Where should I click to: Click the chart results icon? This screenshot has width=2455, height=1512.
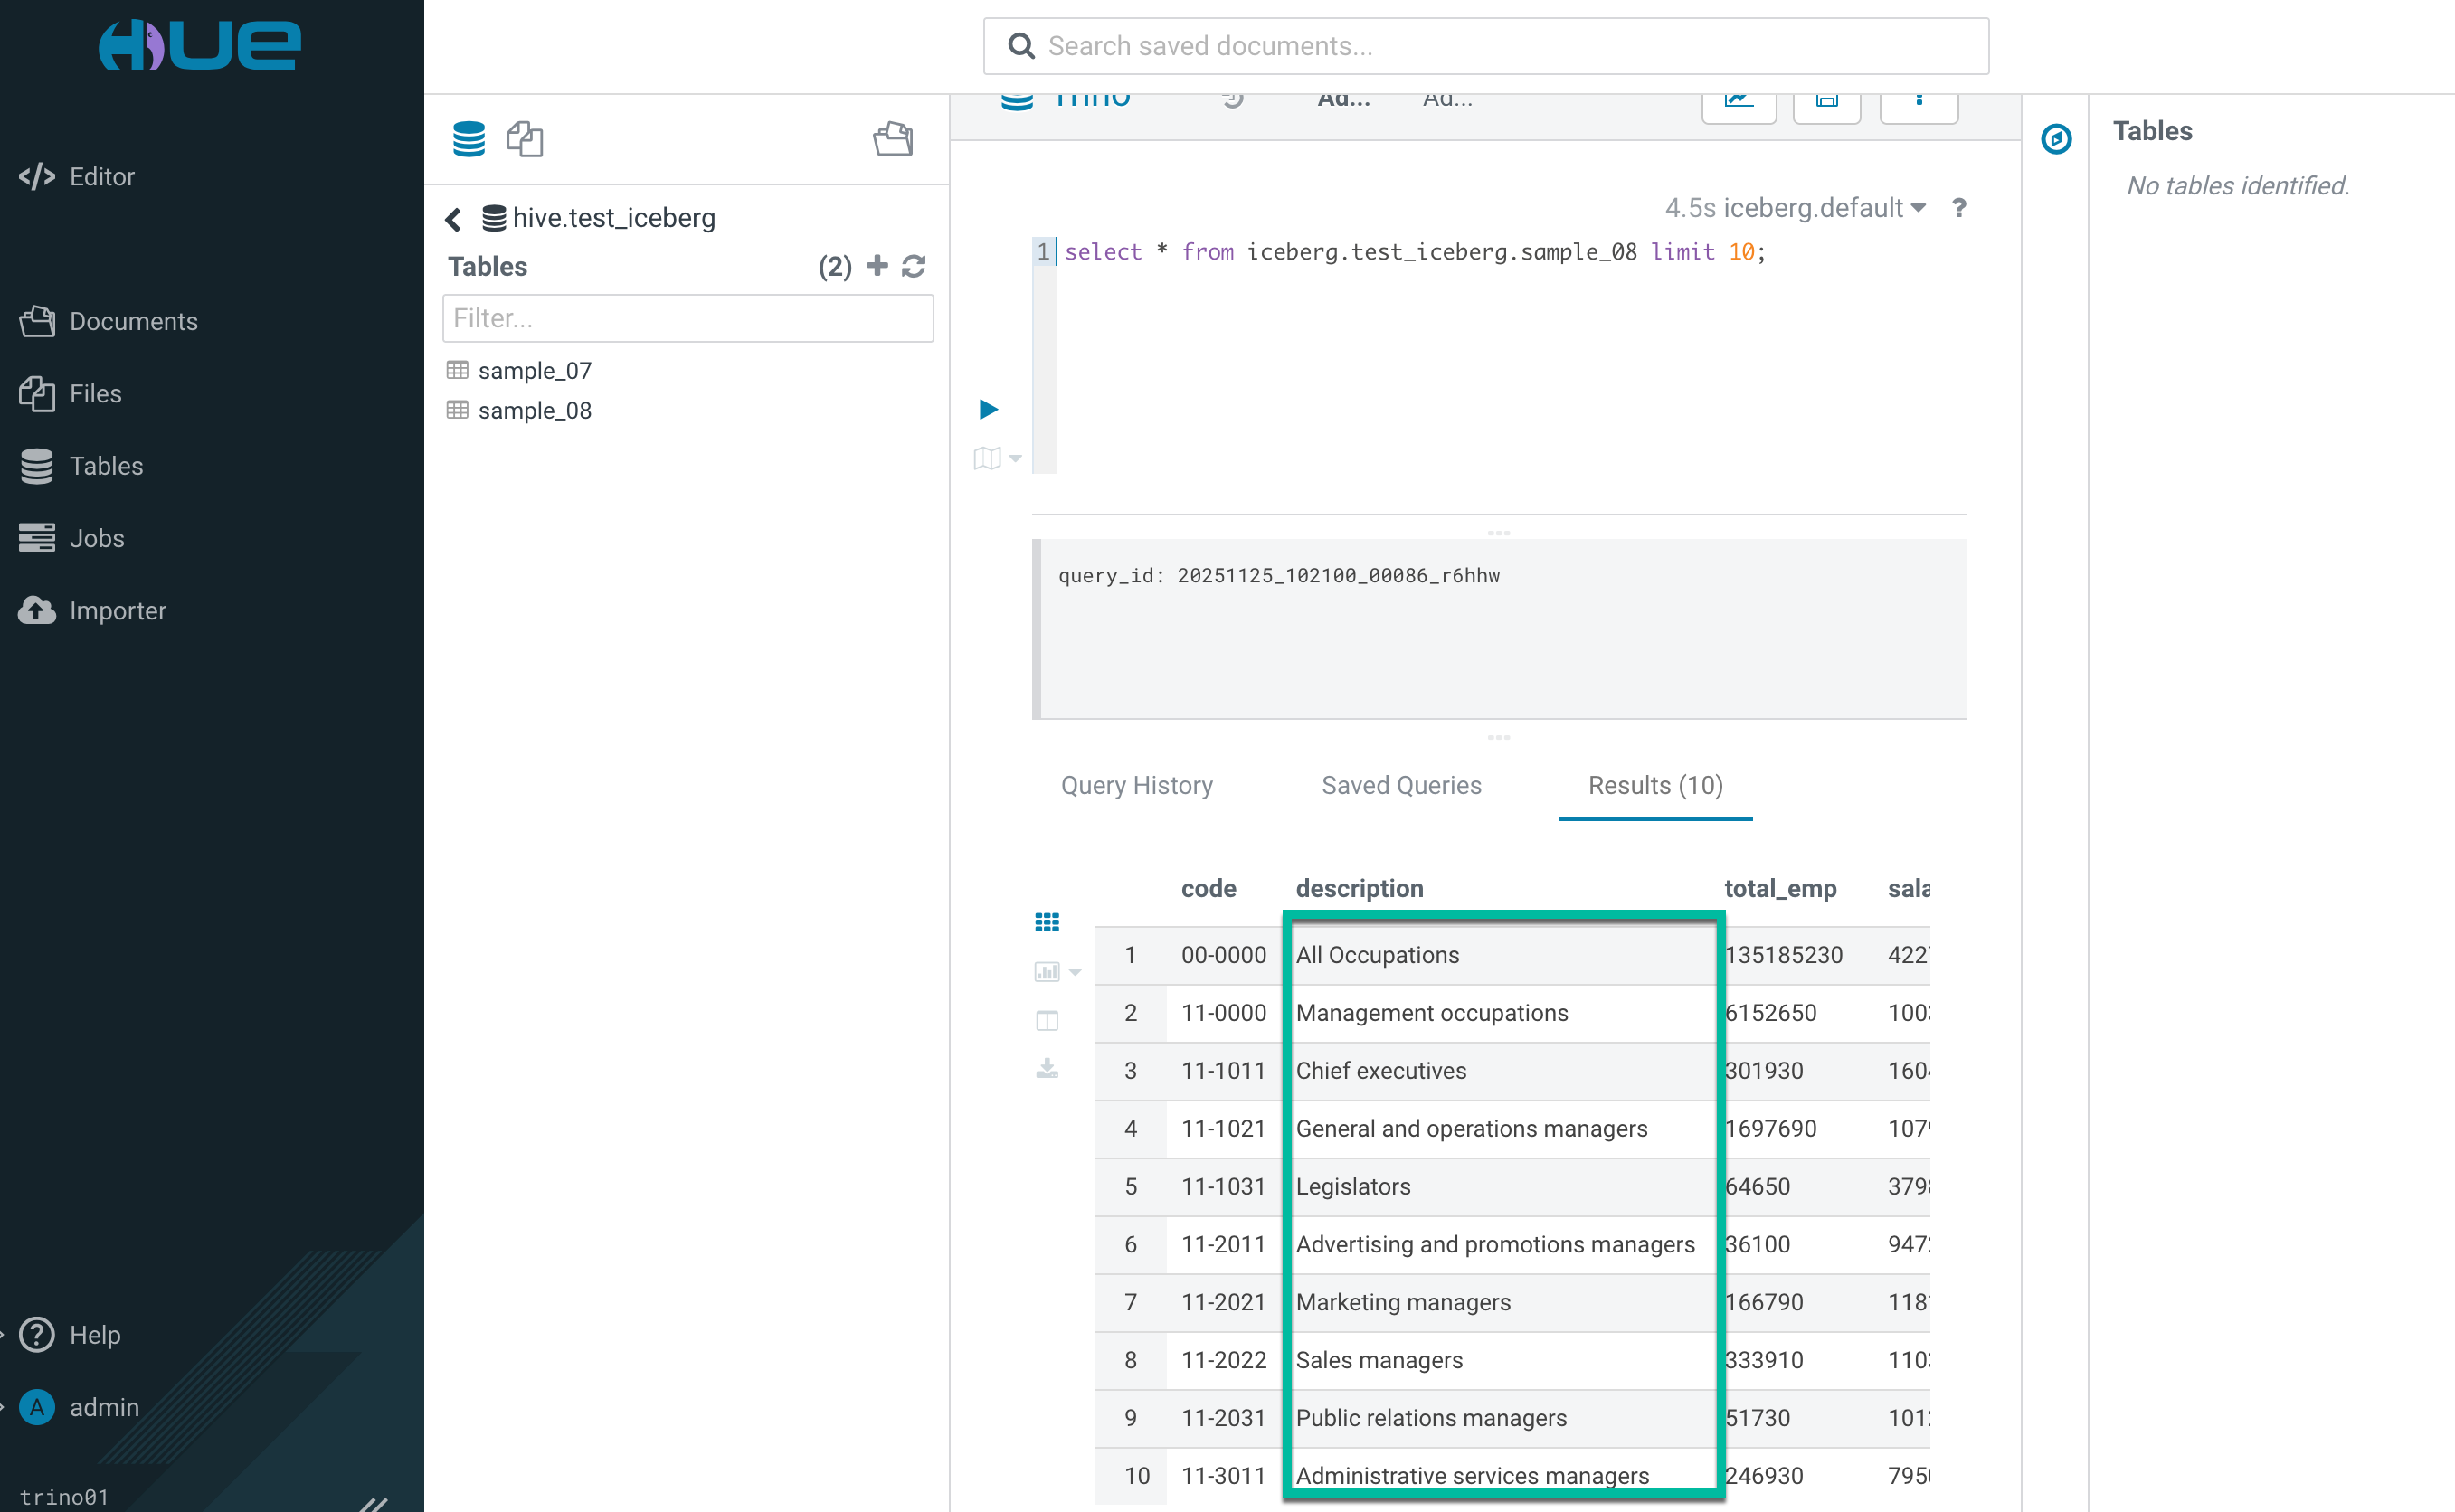pos(1046,971)
